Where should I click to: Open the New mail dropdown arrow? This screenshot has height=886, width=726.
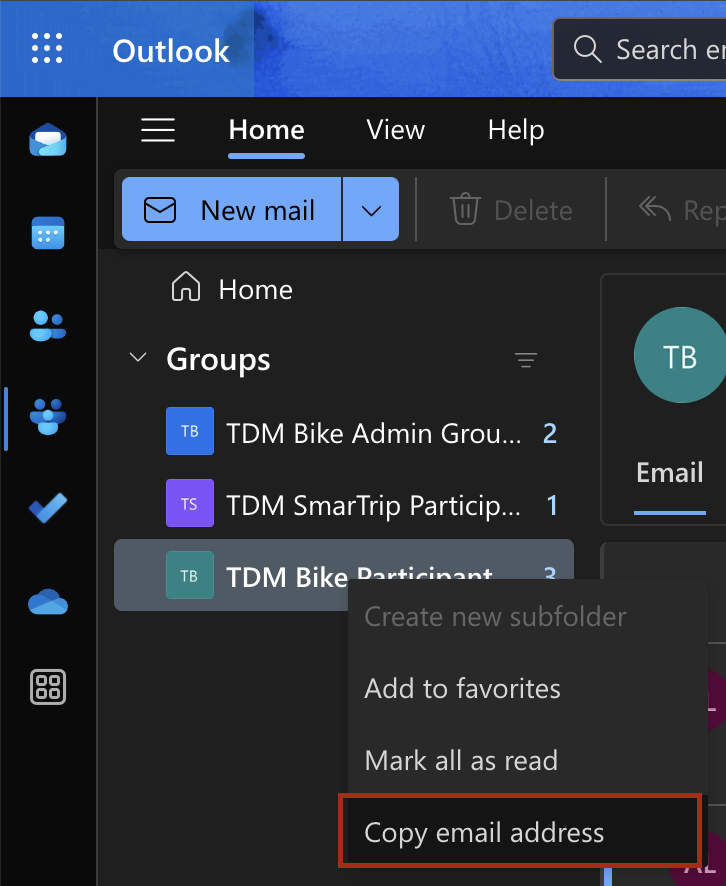[x=371, y=210]
